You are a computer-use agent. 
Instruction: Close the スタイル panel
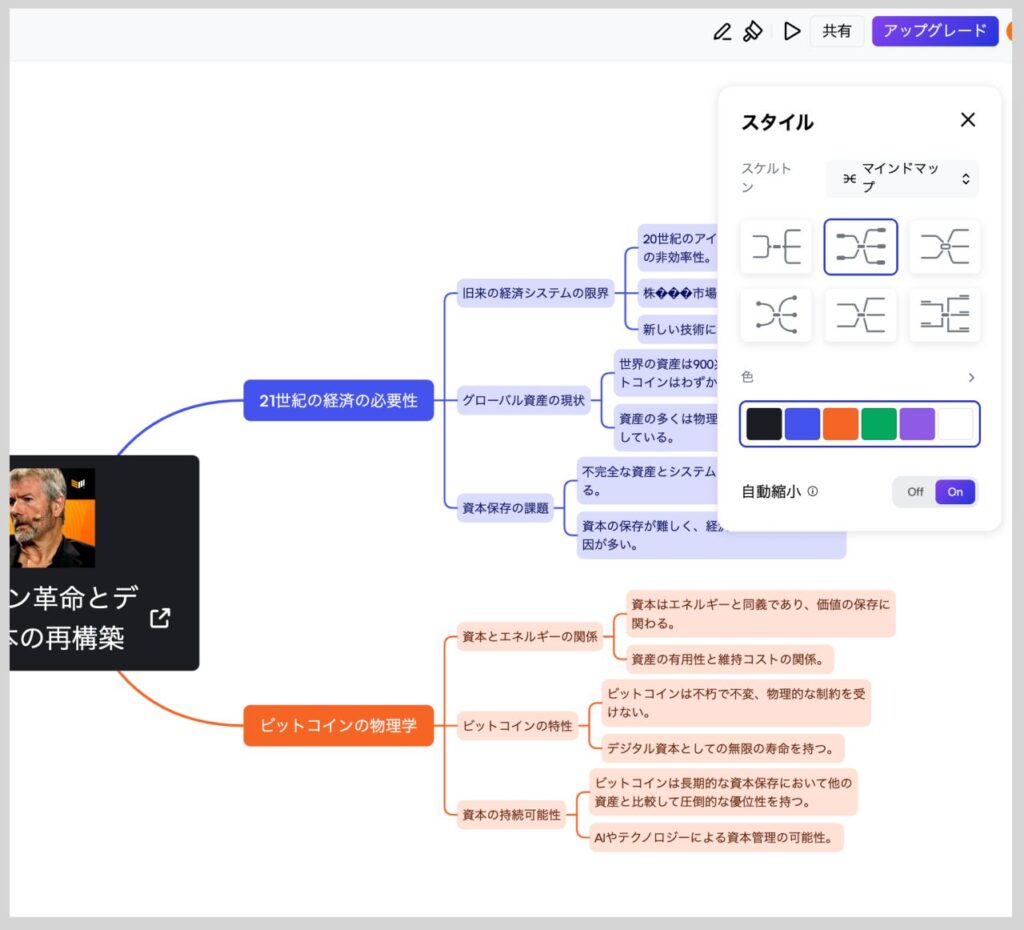tap(967, 120)
